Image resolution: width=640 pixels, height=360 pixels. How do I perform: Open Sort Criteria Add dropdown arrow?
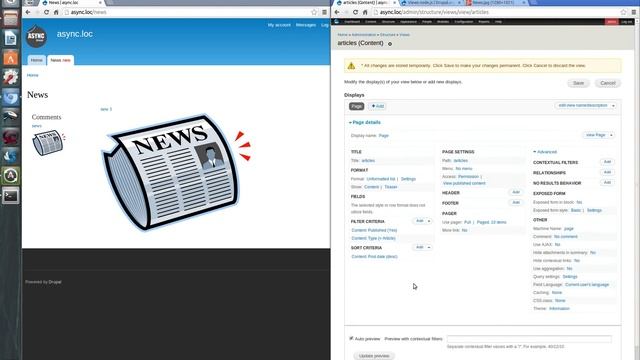point(429,247)
